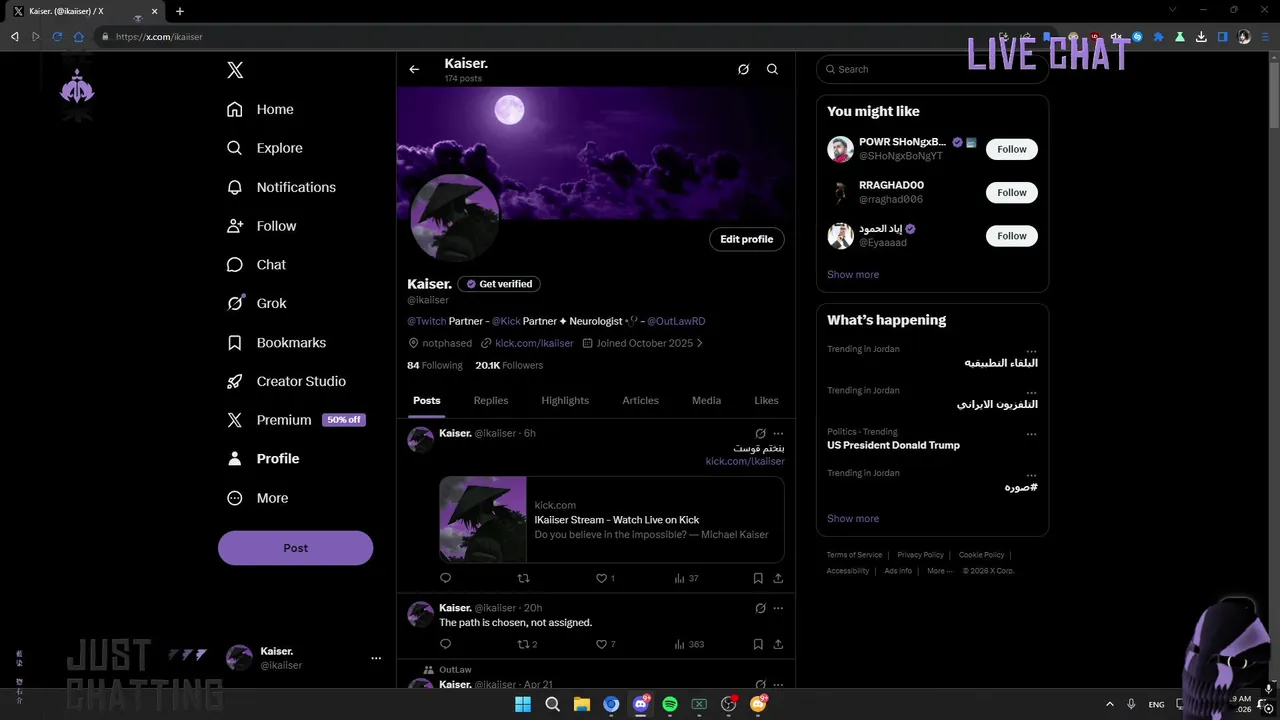The height and width of the screenshot is (720, 1280).
Task: Share the kick.com stream post
Action: click(x=778, y=578)
